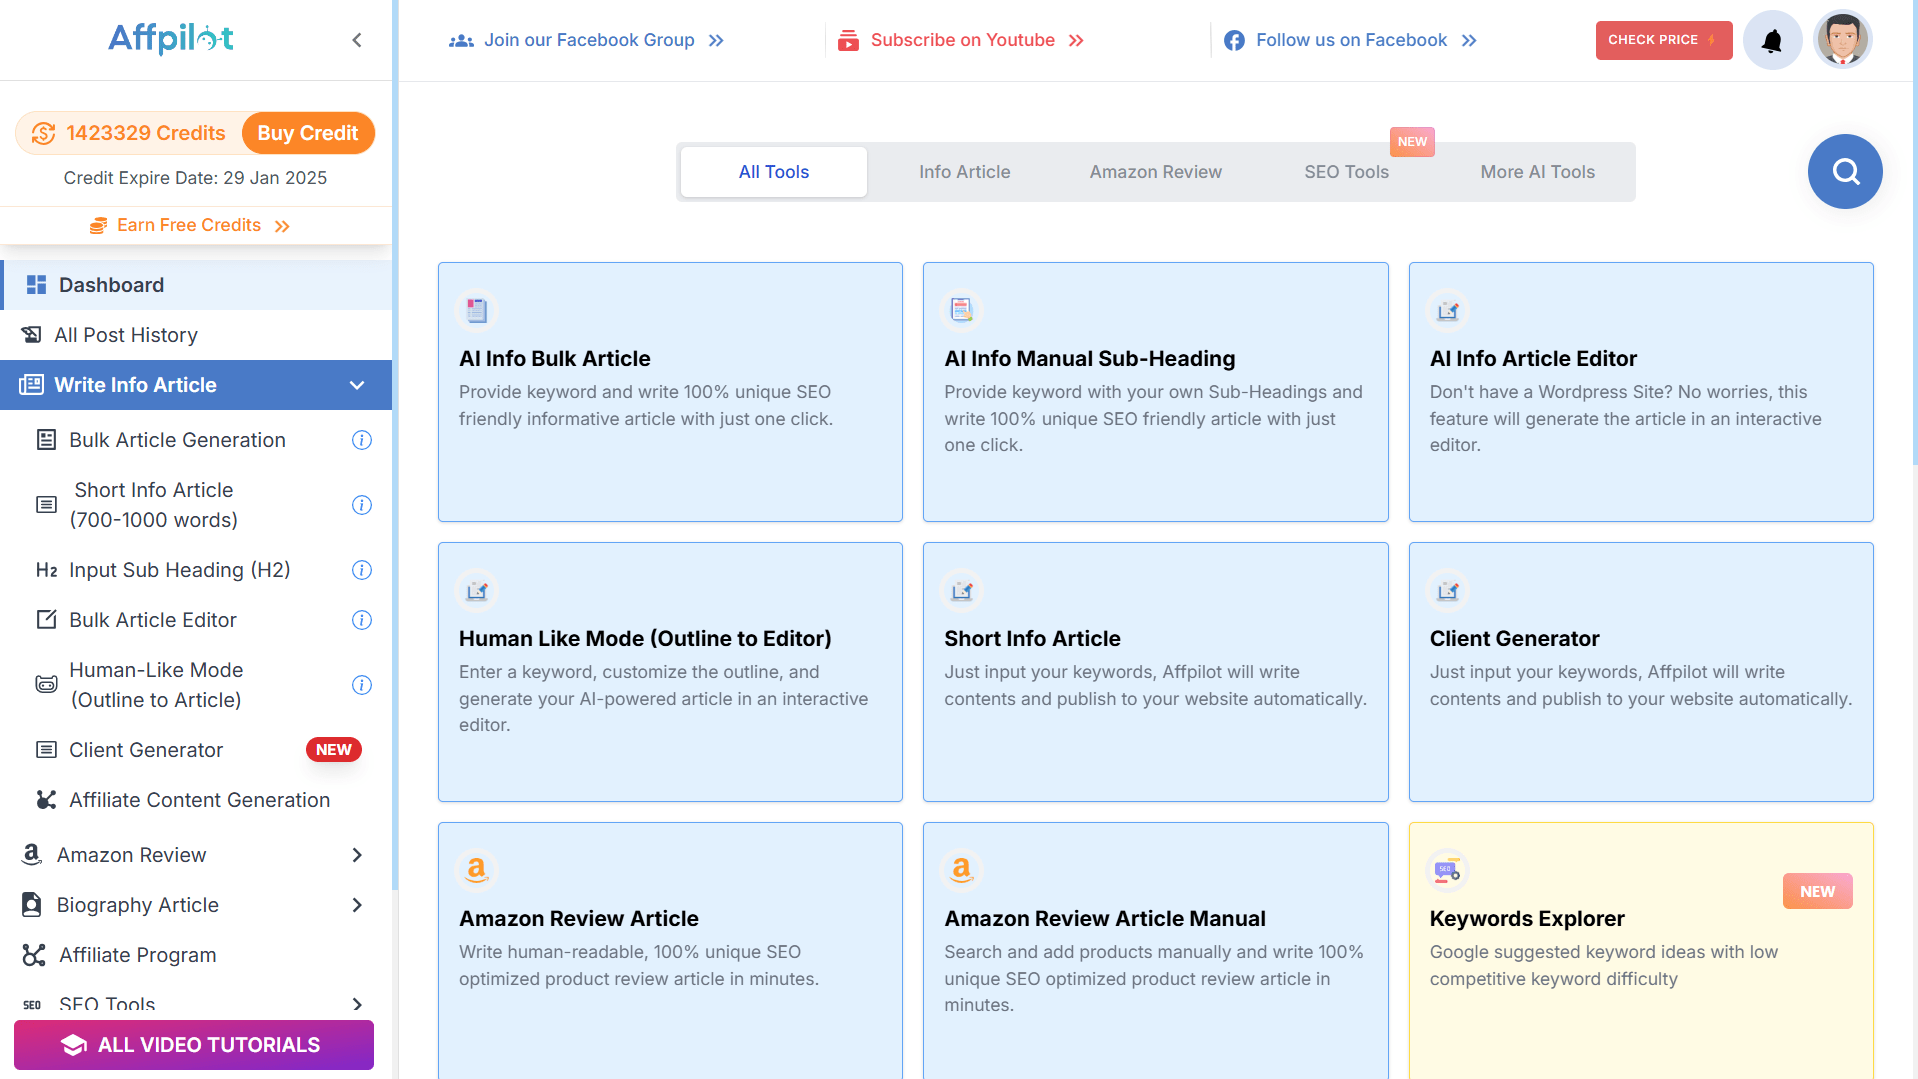The width and height of the screenshot is (1918, 1079).
Task: Click the CHECK PRICE button
Action: click(1663, 40)
